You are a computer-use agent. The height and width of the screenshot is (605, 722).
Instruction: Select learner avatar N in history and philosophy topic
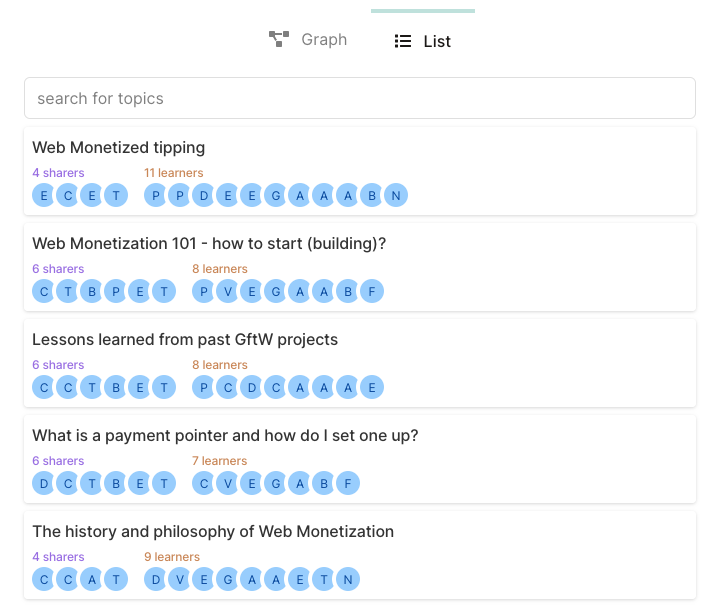[x=348, y=579]
